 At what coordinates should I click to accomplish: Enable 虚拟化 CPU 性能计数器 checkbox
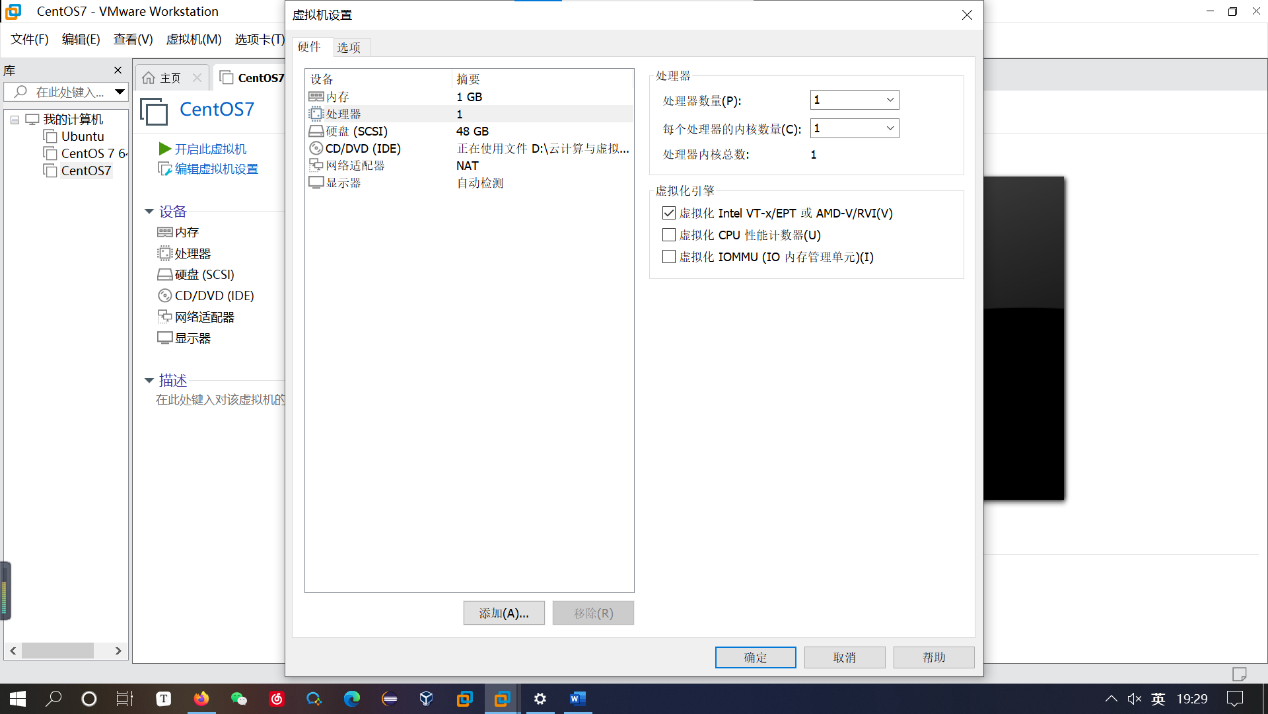(669, 235)
